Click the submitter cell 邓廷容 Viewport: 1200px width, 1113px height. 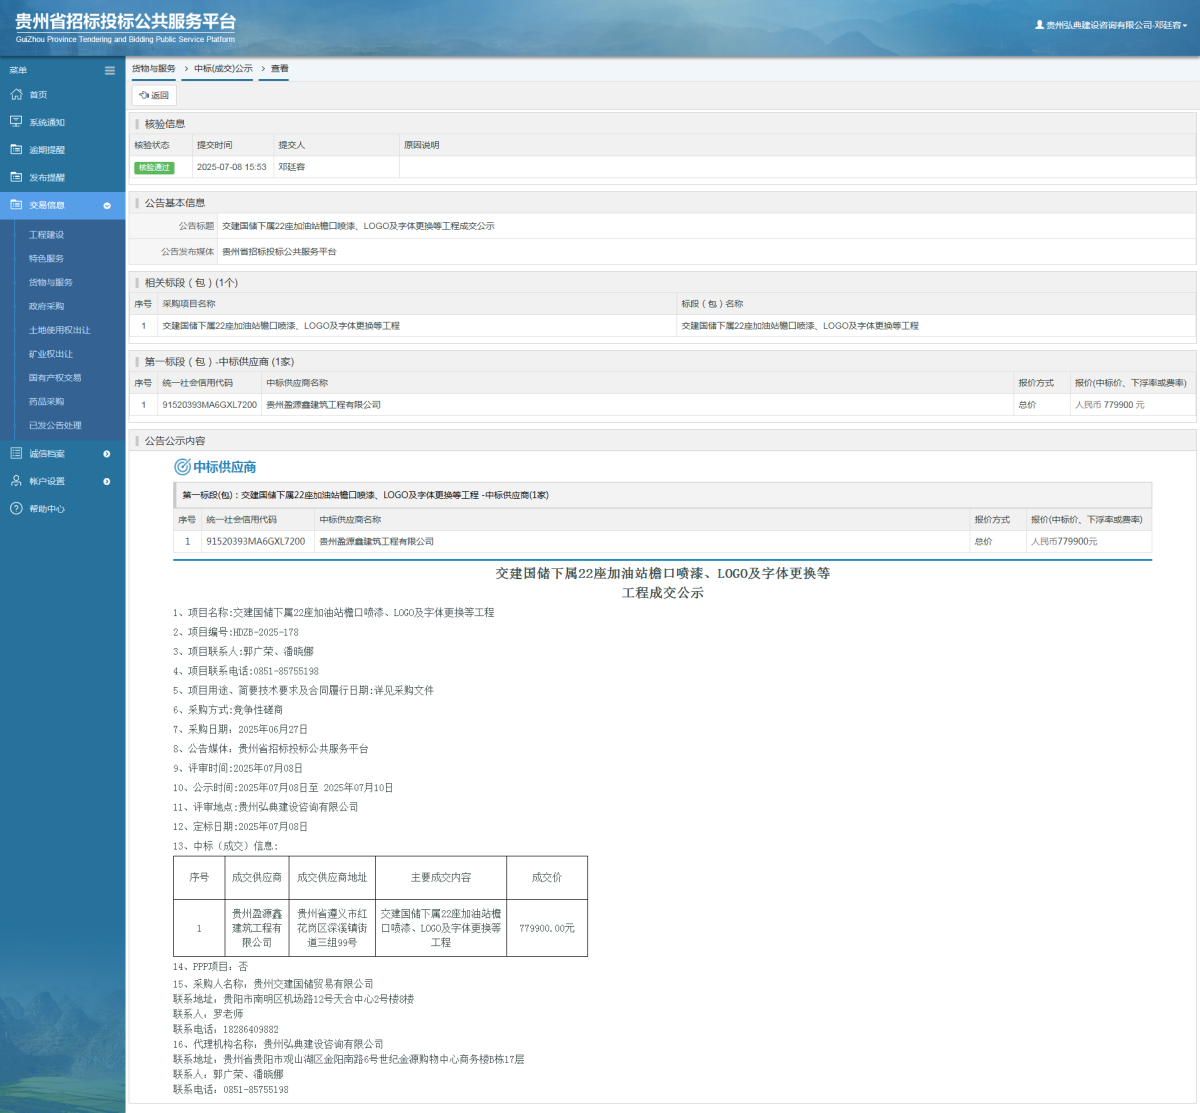point(291,167)
